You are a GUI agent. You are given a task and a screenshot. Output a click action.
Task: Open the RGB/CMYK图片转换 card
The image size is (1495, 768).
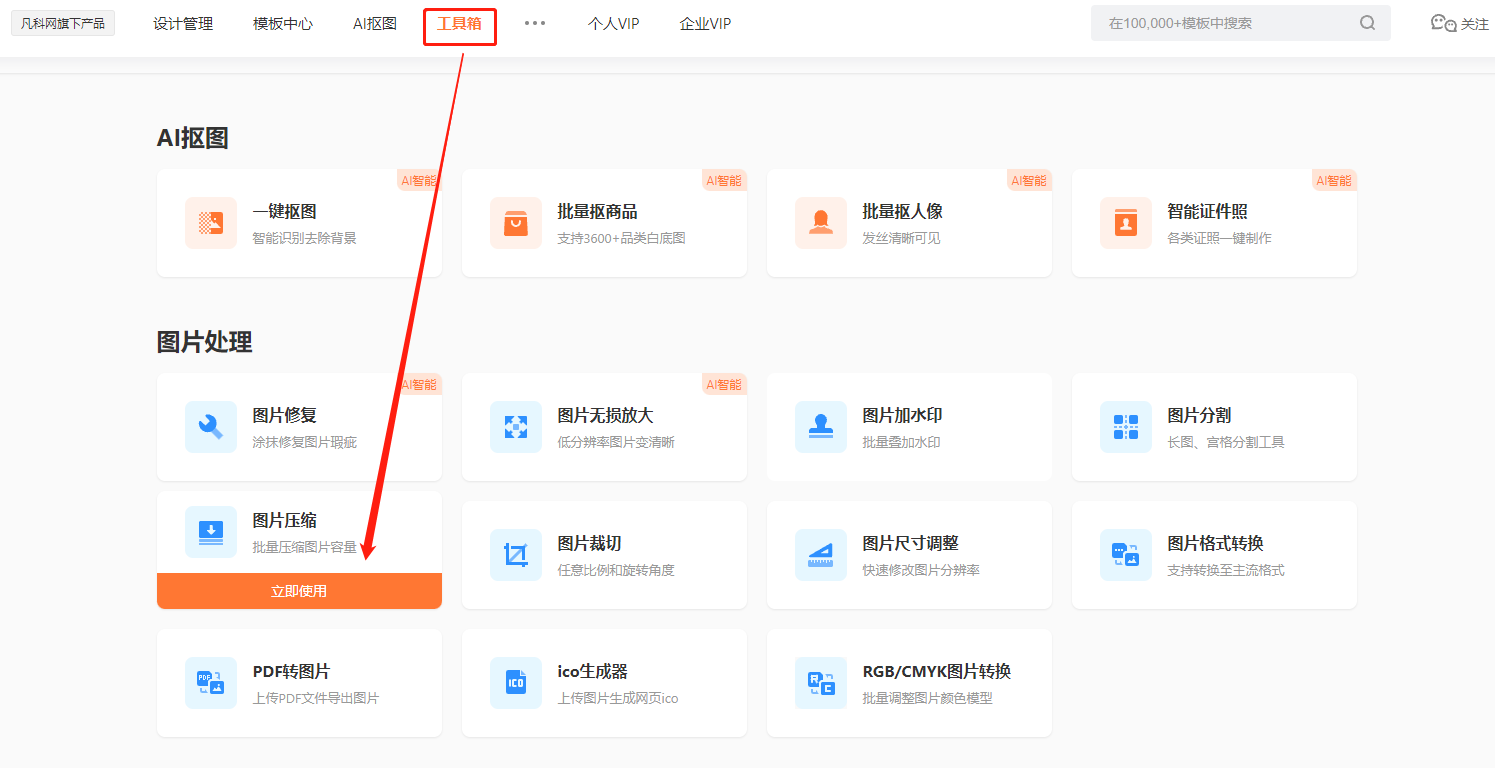pyautogui.click(x=909, y=683)
